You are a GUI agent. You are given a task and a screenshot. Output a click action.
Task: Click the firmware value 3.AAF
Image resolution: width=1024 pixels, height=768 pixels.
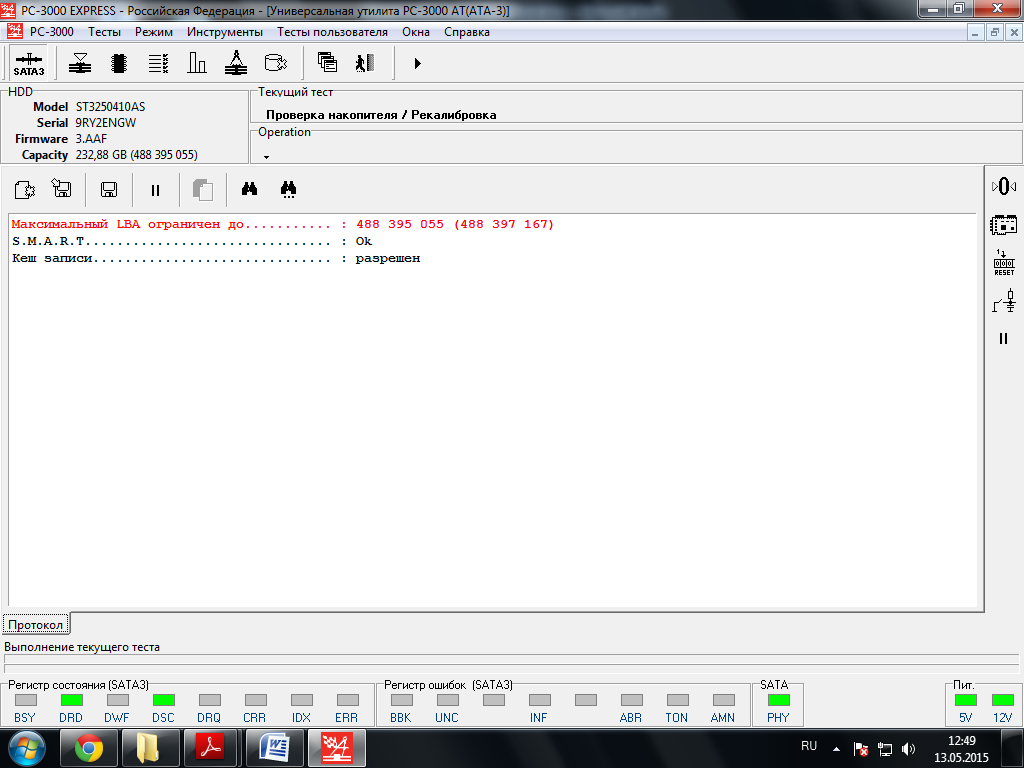[x=91, y=138]
